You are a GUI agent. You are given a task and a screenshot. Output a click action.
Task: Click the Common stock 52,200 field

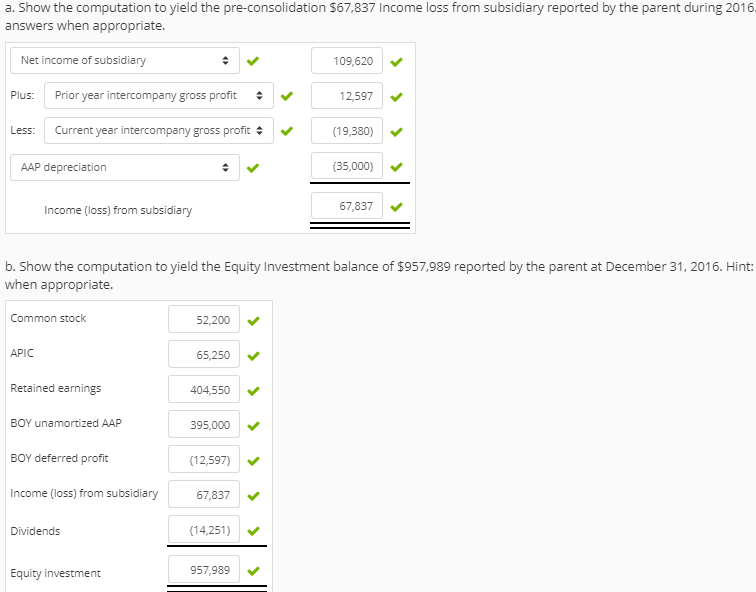204,319
